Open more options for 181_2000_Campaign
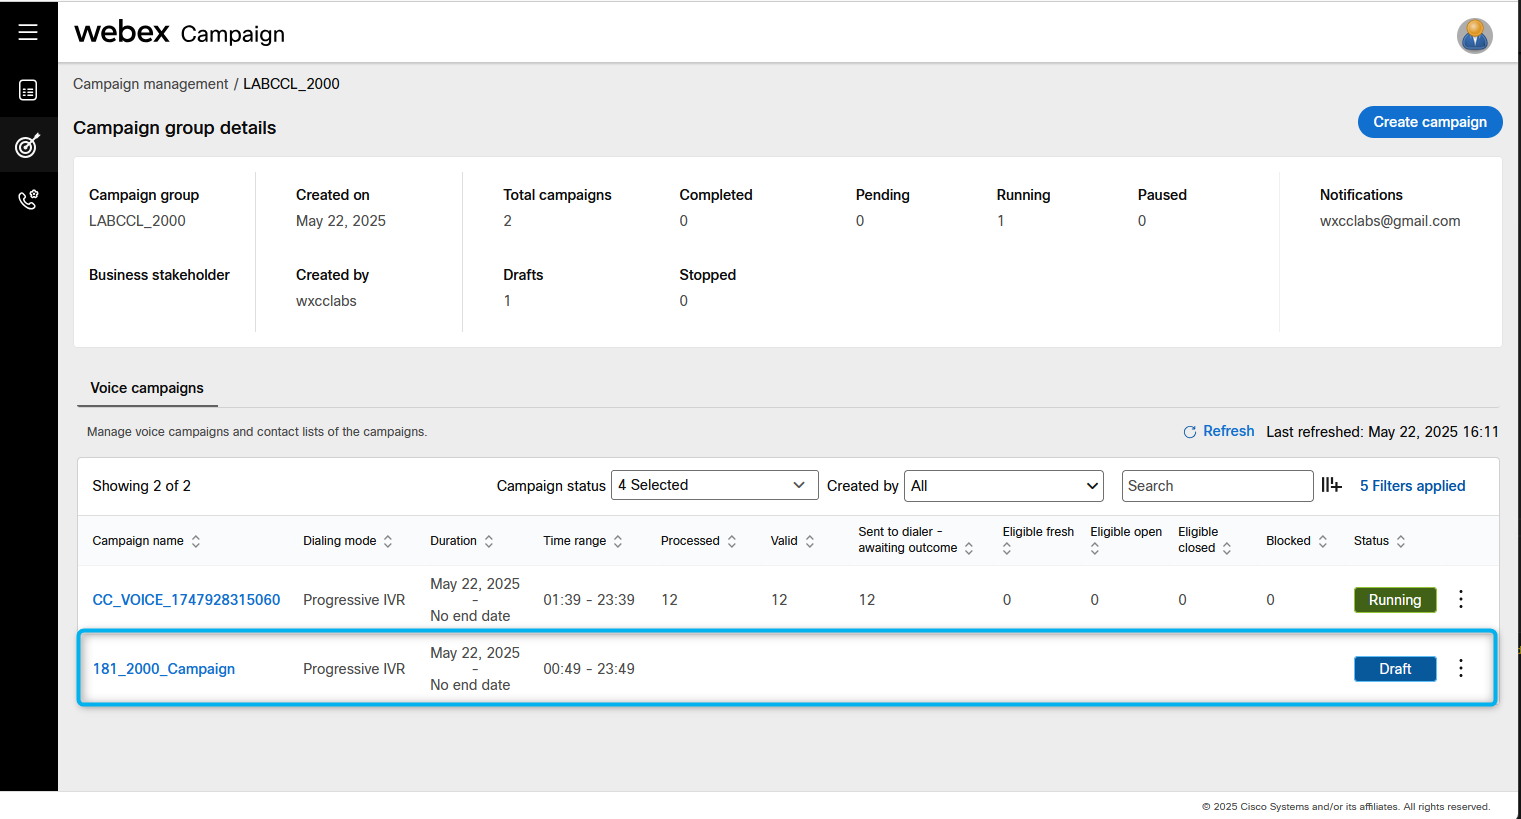 pos(1461,668)
